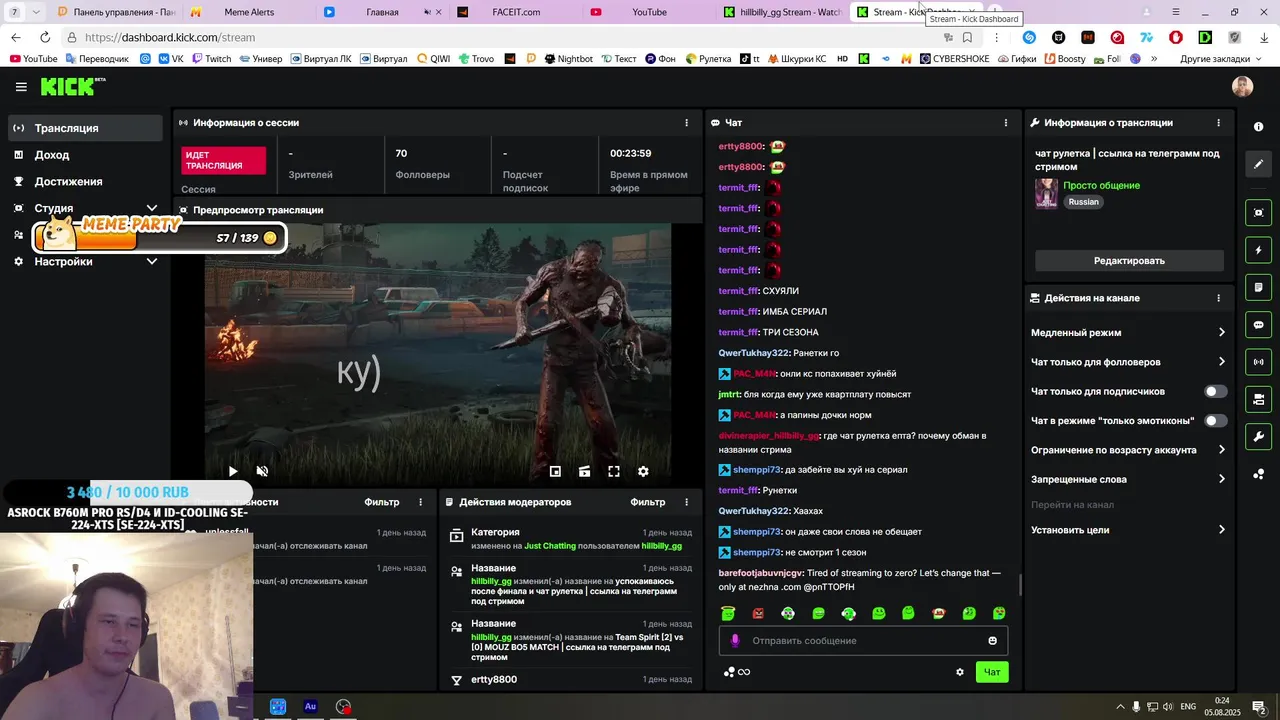1280x720 pixels.
Task: Open Moderator actions Фильтр dropdown
Action: coord(647,502)
